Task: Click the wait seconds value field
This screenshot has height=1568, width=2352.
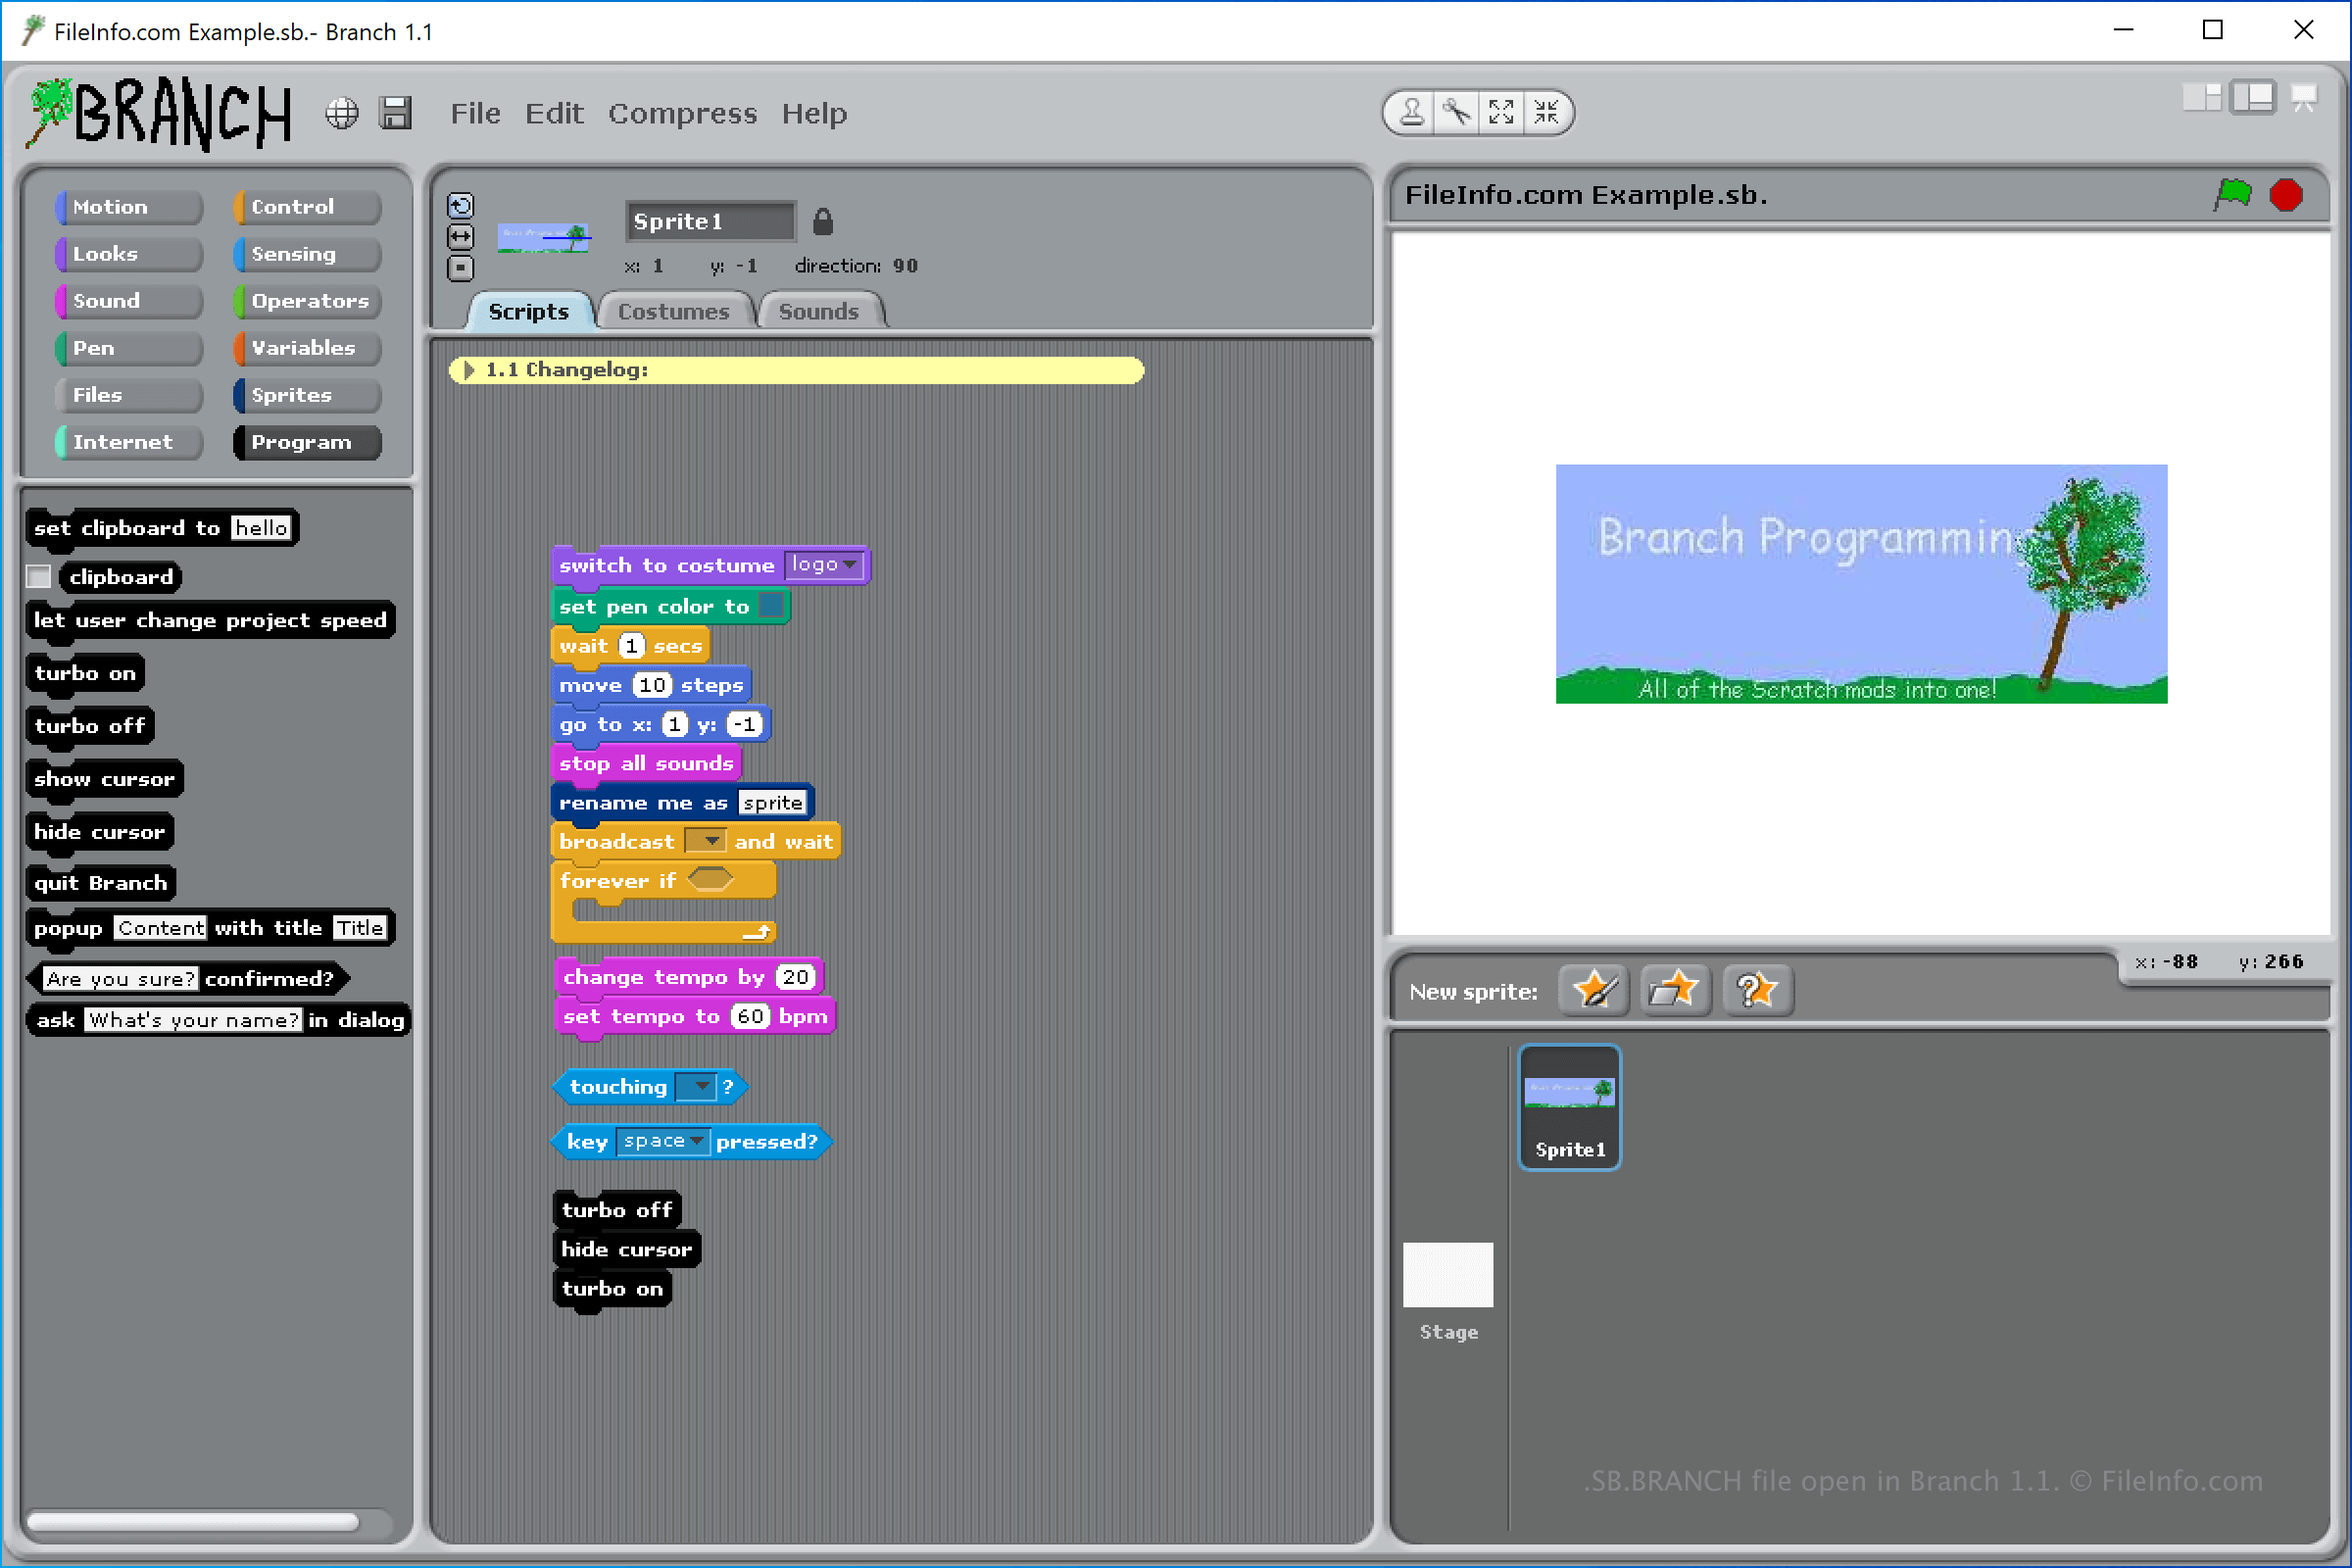Action: pyautogui.click(x=631, y=646)
